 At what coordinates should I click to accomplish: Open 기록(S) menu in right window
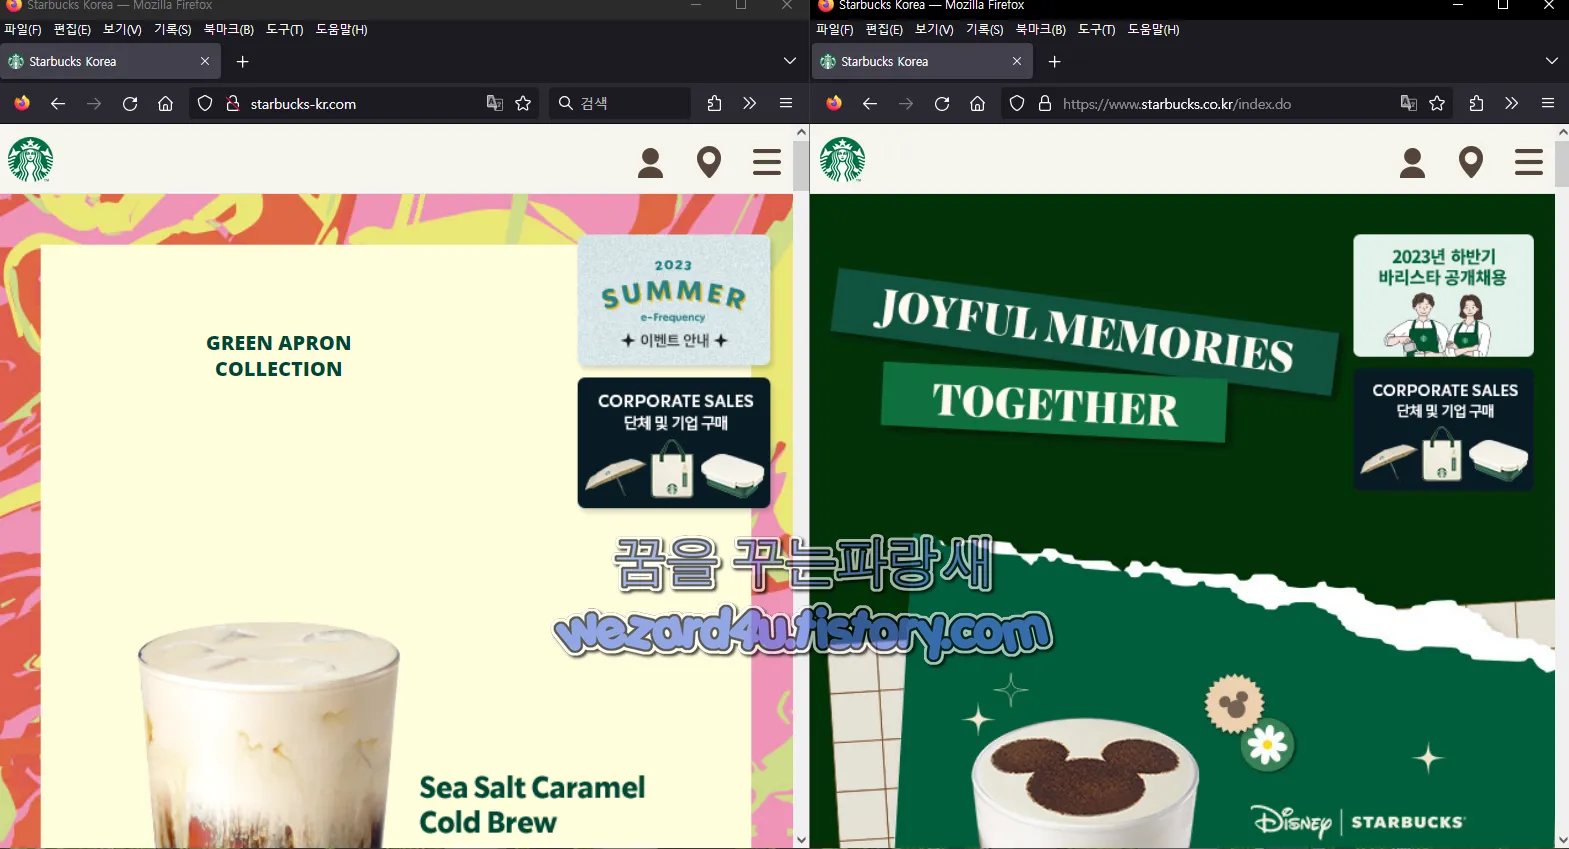[x=985, y=30]
